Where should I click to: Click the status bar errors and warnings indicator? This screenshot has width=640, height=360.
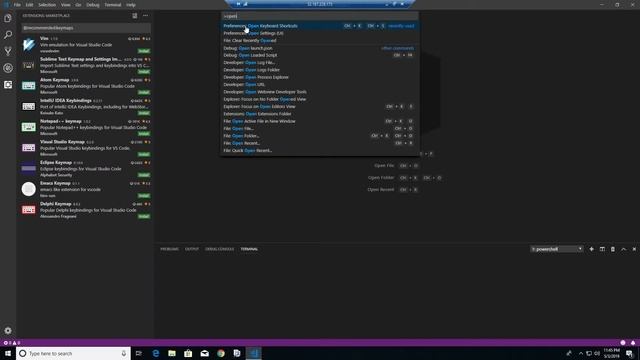(12, 342)
